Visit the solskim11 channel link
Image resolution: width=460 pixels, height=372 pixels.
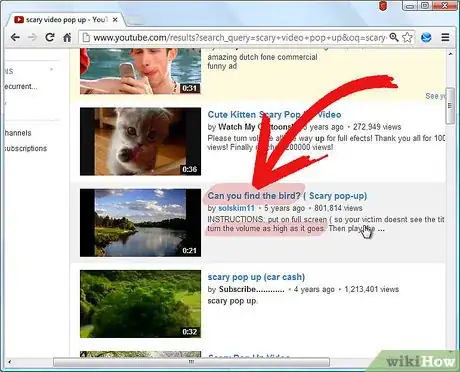(x=236, y=208)
